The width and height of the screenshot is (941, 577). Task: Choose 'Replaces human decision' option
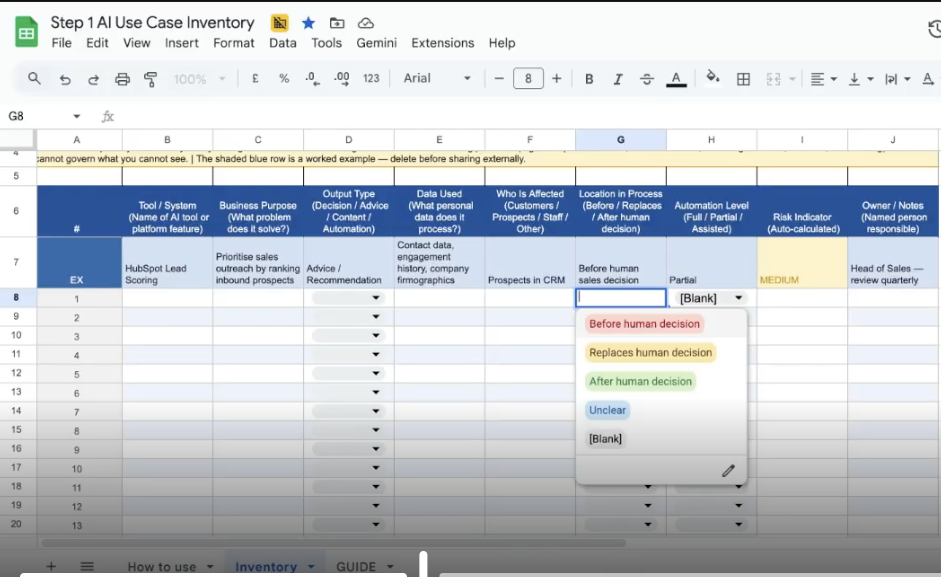[x=651, y=352]
